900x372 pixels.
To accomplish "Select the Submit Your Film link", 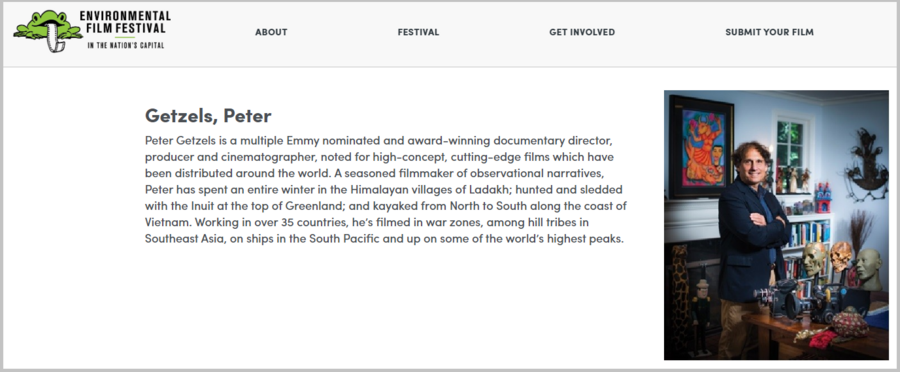I will pyautogui.click(x=769, y=32).
